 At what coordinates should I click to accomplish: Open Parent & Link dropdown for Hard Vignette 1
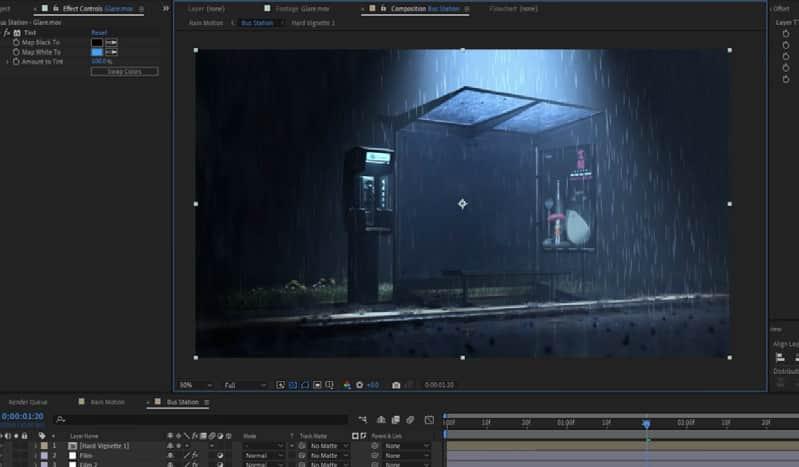407,446
